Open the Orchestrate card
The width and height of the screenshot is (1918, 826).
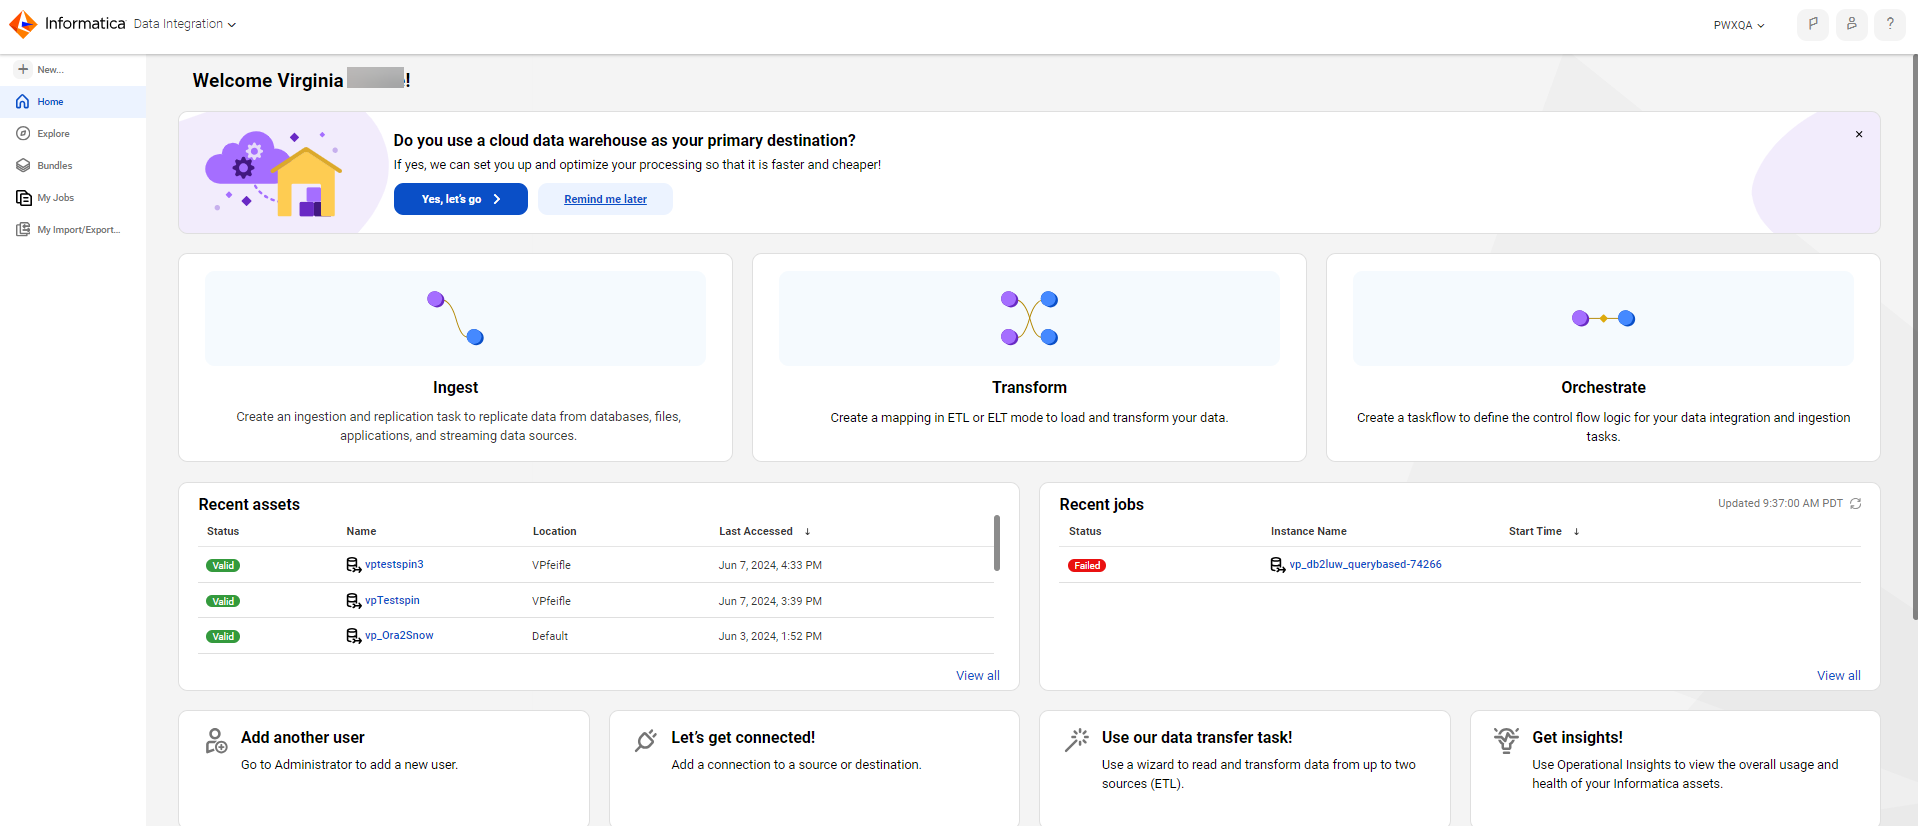tap(1603, 358)
